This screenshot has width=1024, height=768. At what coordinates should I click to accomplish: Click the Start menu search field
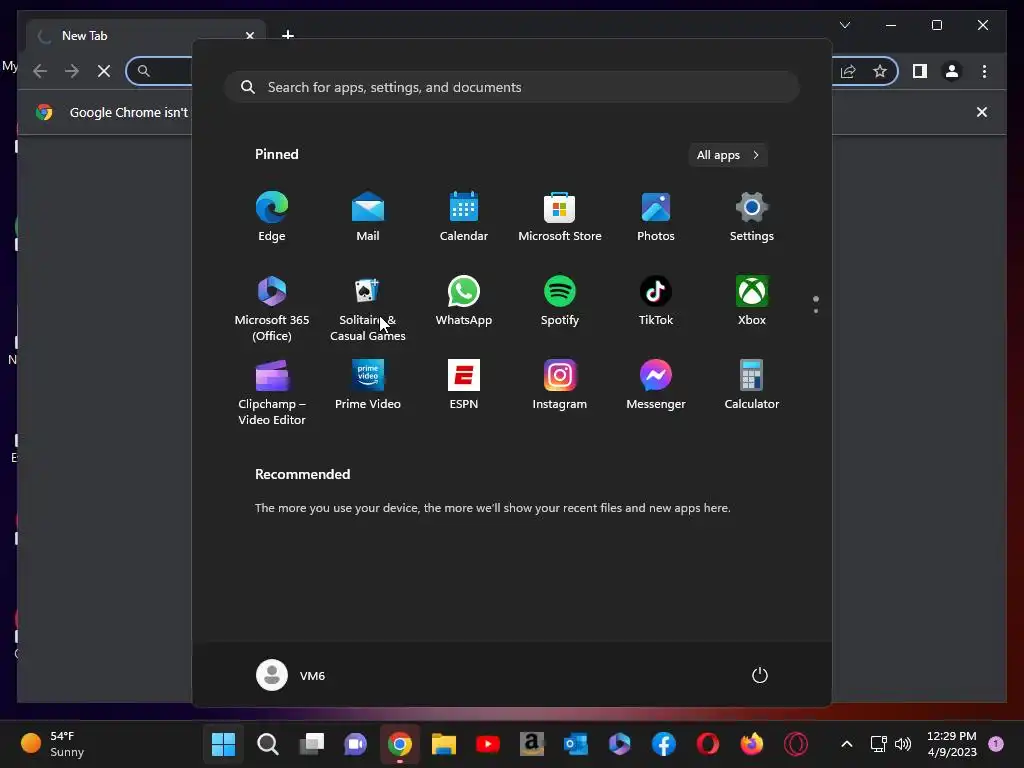point(512,87)
